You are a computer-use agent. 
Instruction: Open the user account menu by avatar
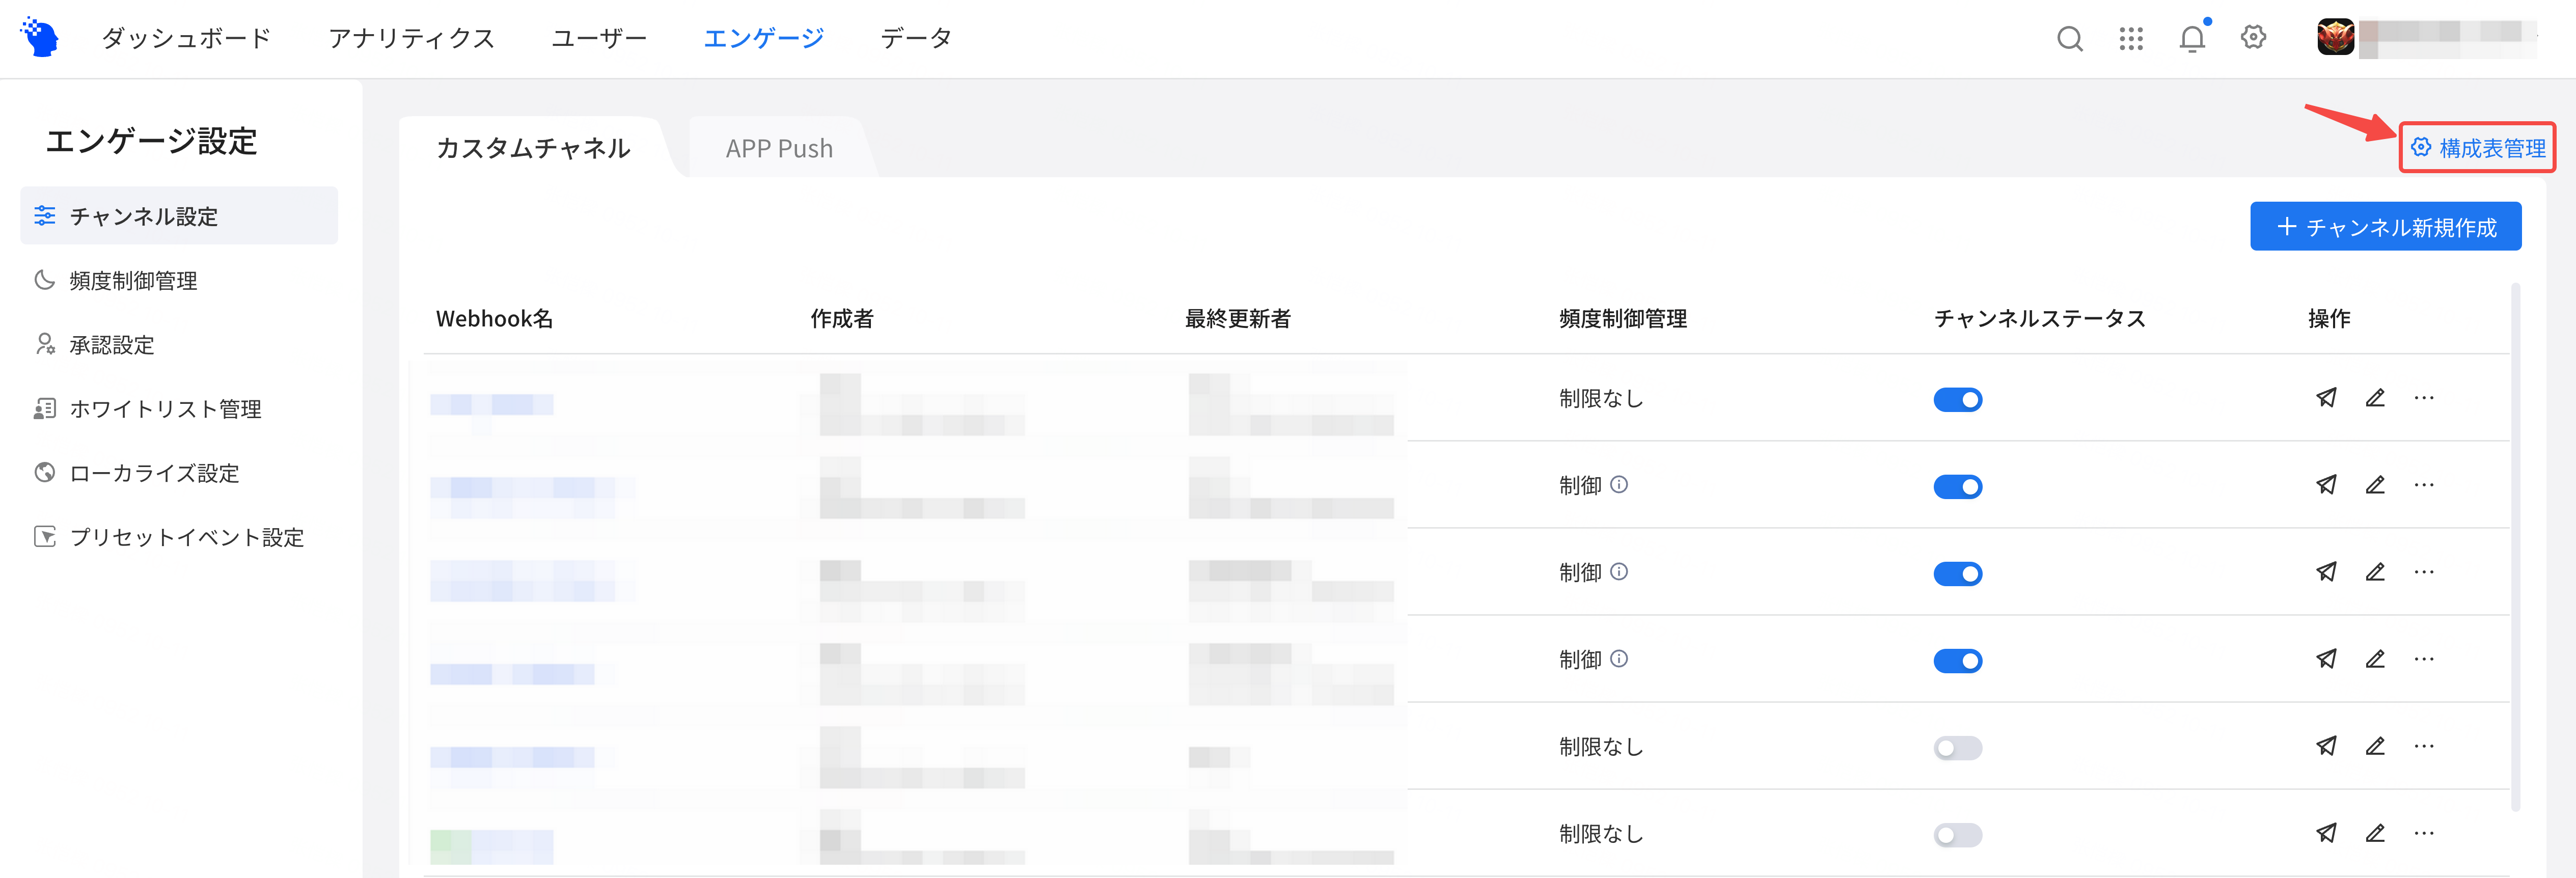2335,38
